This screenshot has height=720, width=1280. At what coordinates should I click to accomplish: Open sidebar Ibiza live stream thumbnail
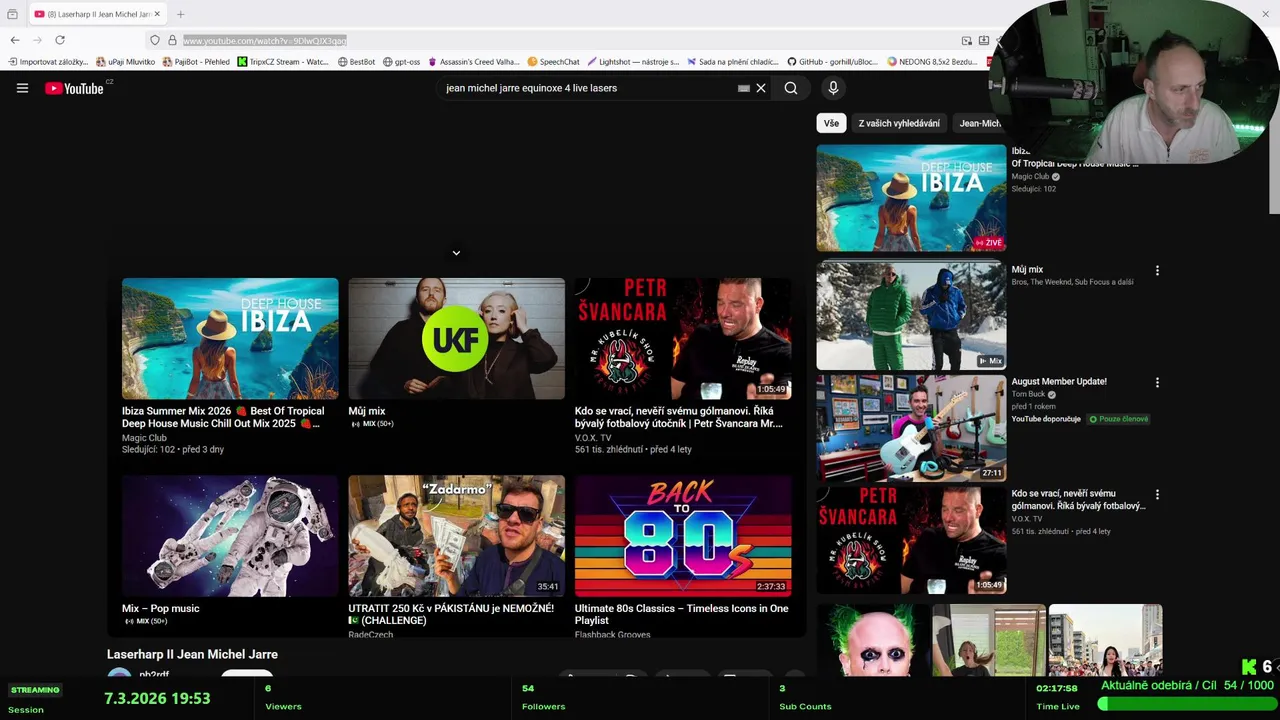pos(911,198)
